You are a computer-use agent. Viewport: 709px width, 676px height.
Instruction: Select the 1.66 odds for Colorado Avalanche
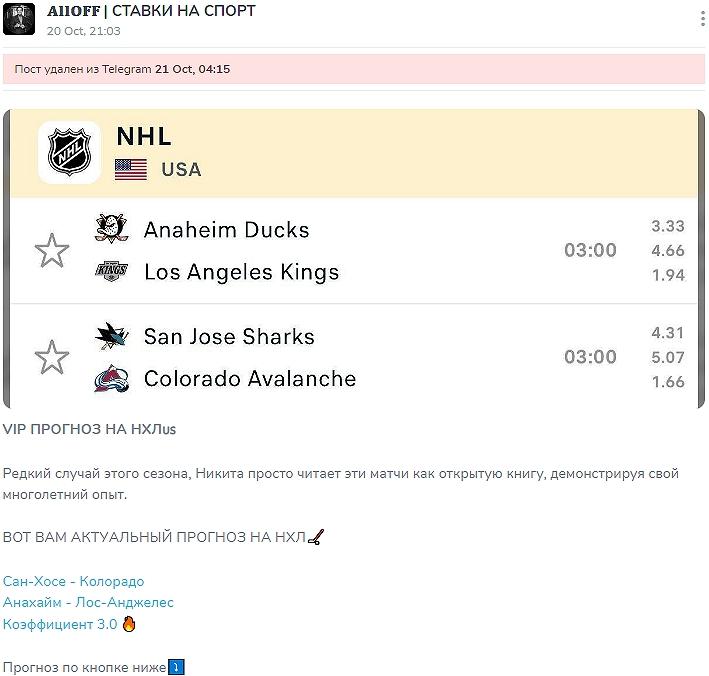click(x=667, y=381)
